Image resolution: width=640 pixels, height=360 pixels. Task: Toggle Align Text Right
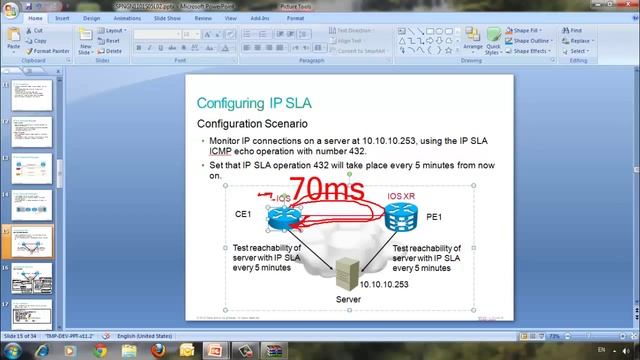[x=269, y=48]
